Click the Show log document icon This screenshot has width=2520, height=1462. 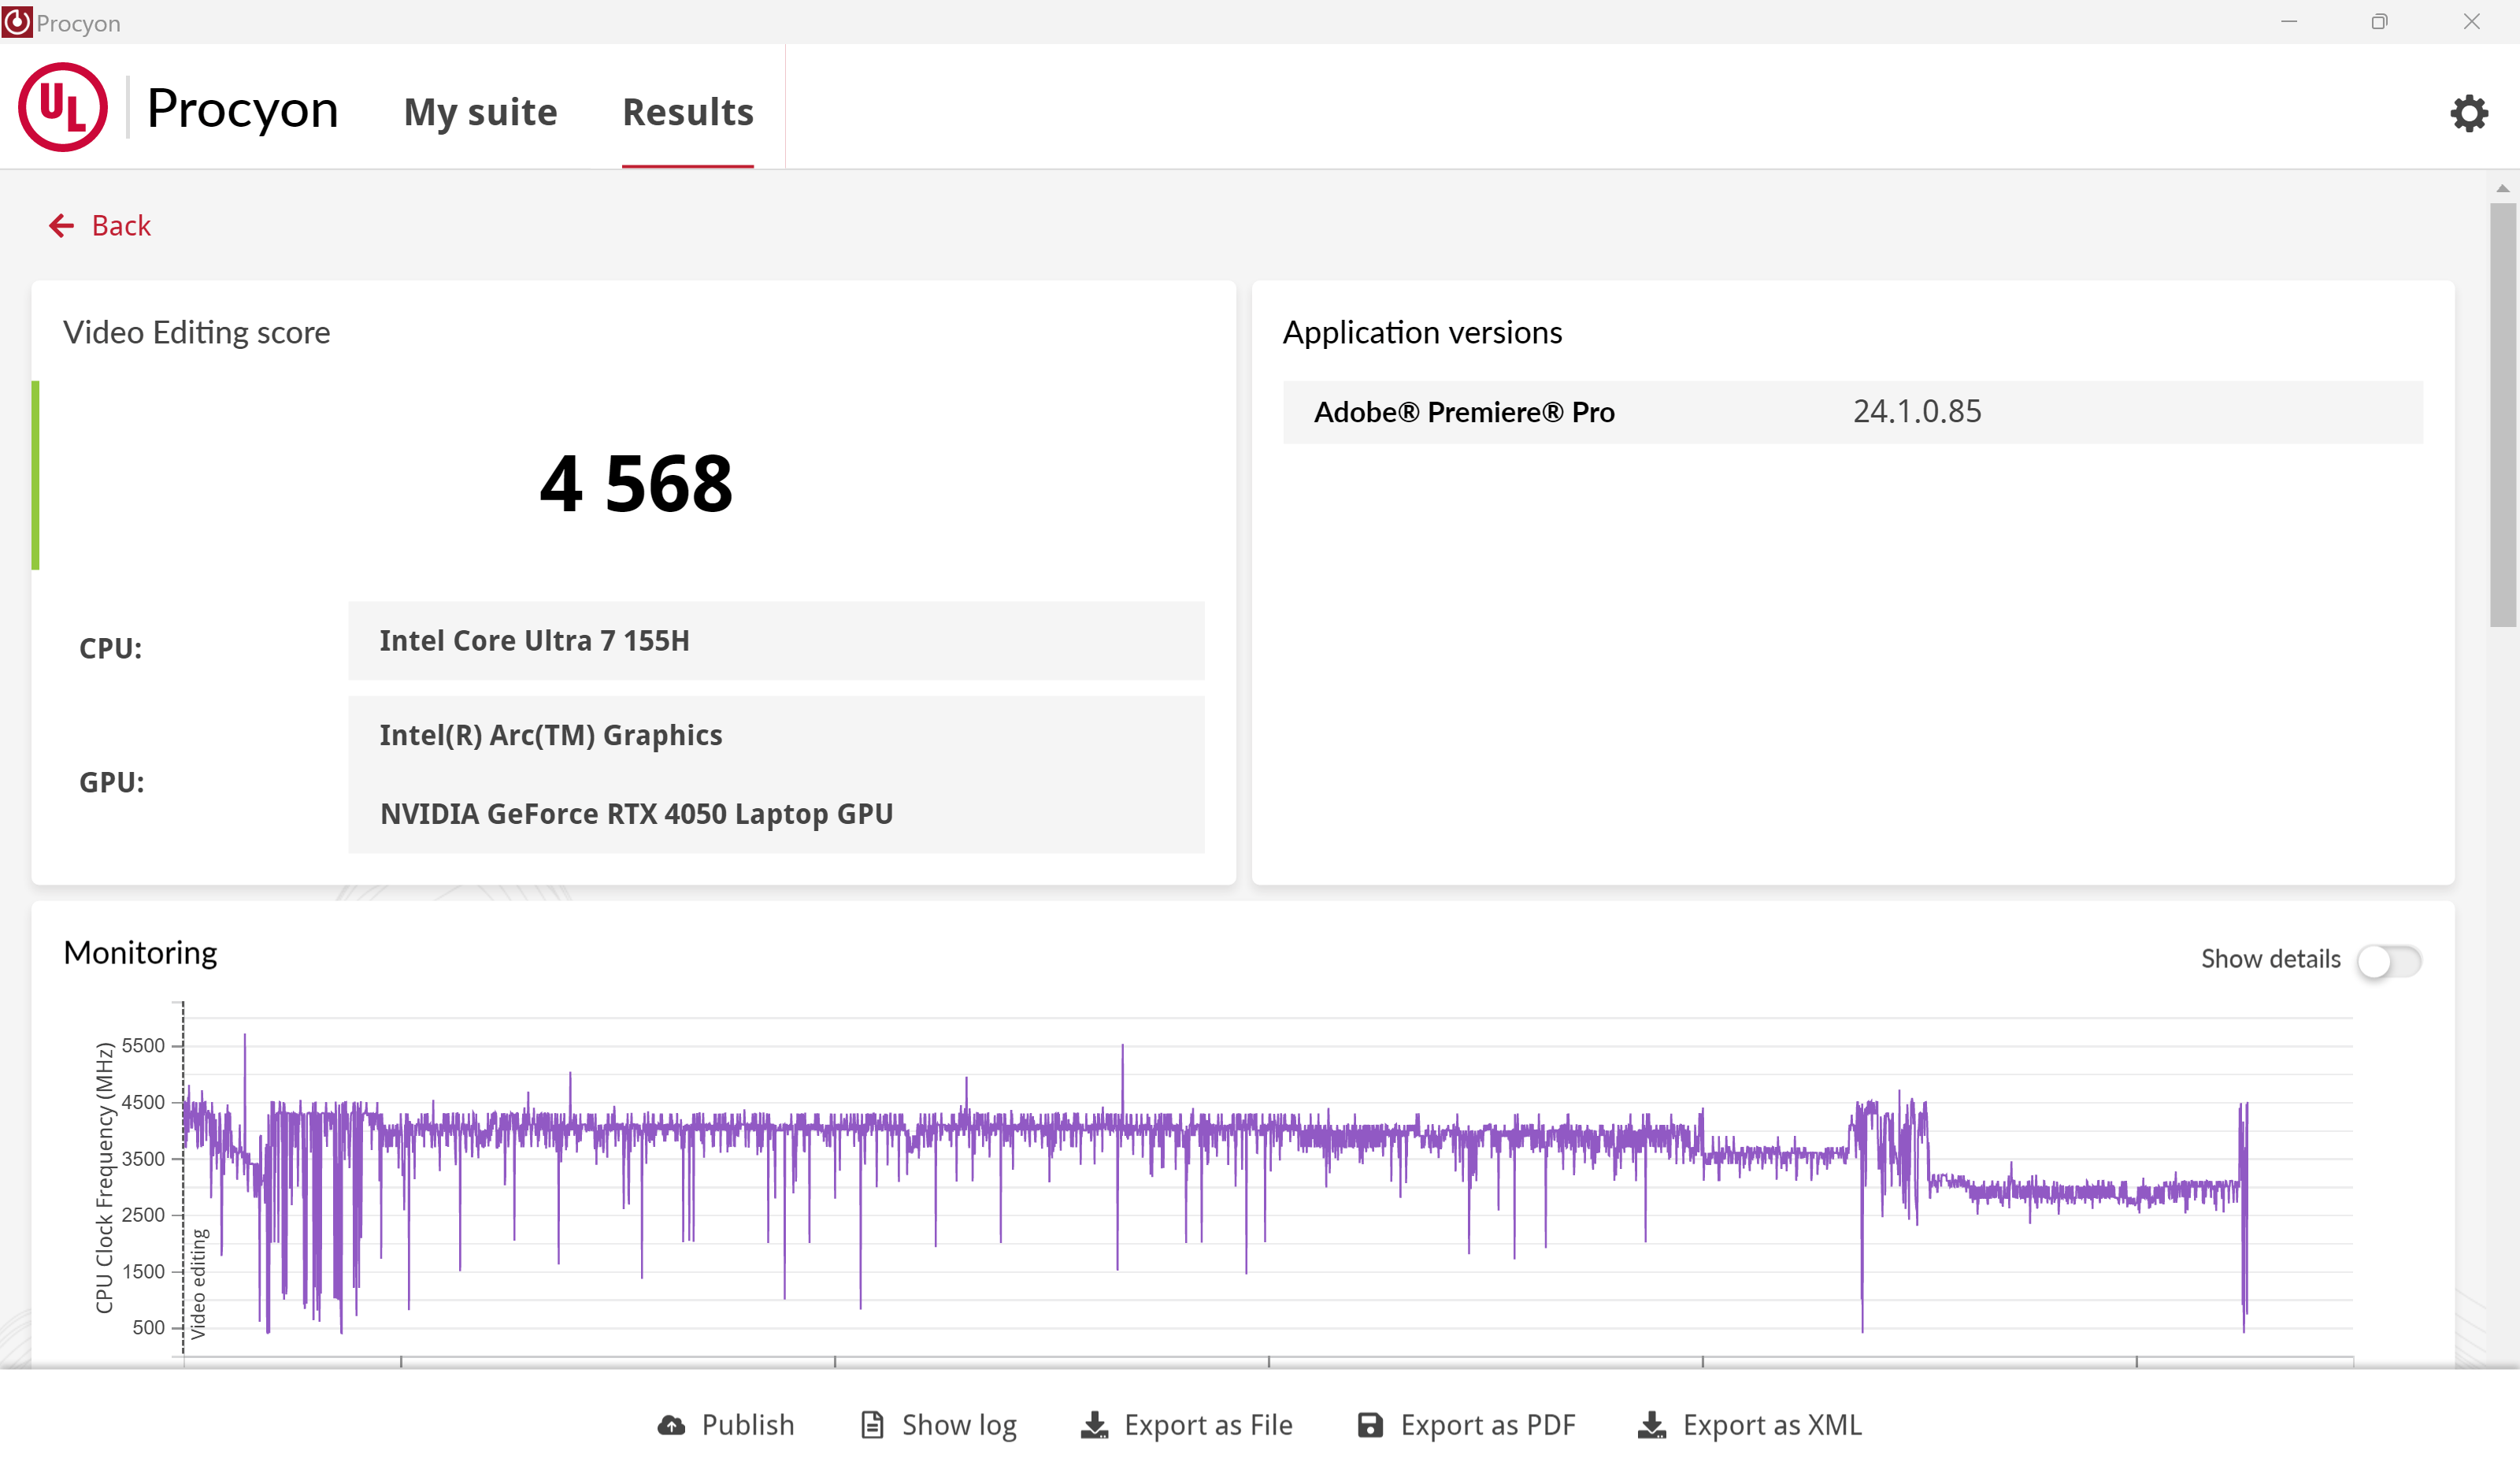[x=872, y=1425]
